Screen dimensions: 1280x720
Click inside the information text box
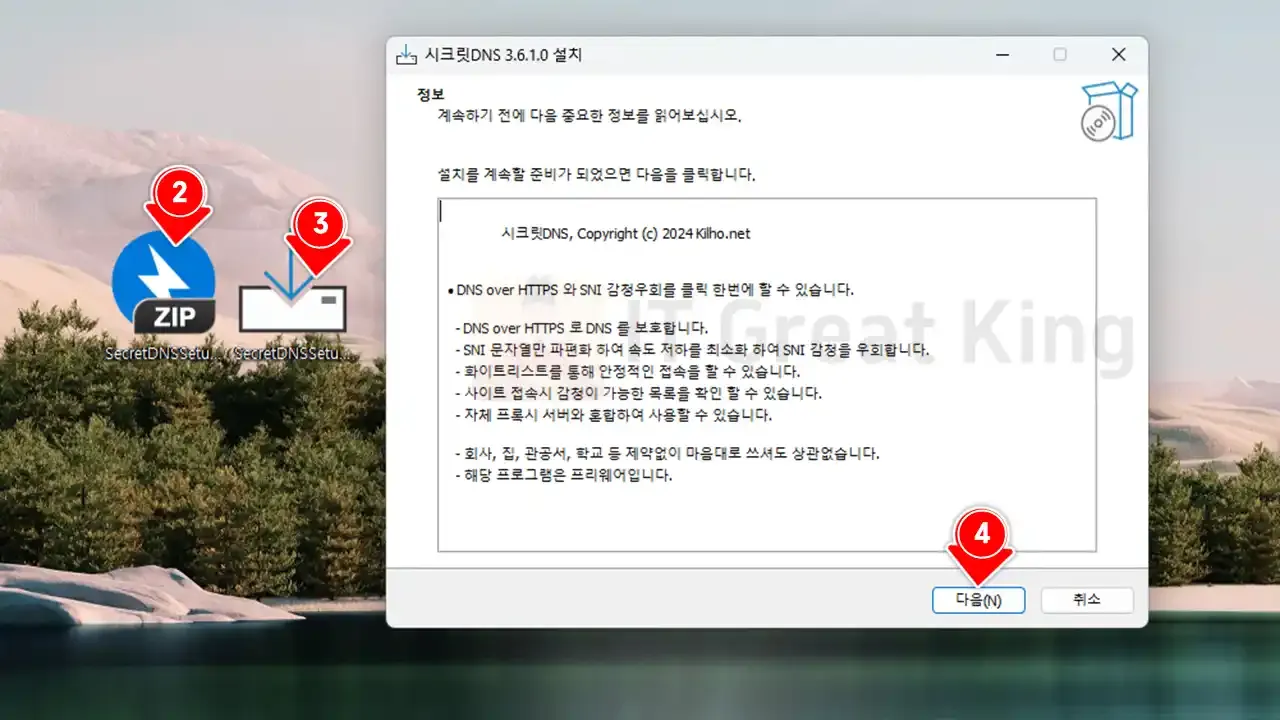click(x=767, y=375)
